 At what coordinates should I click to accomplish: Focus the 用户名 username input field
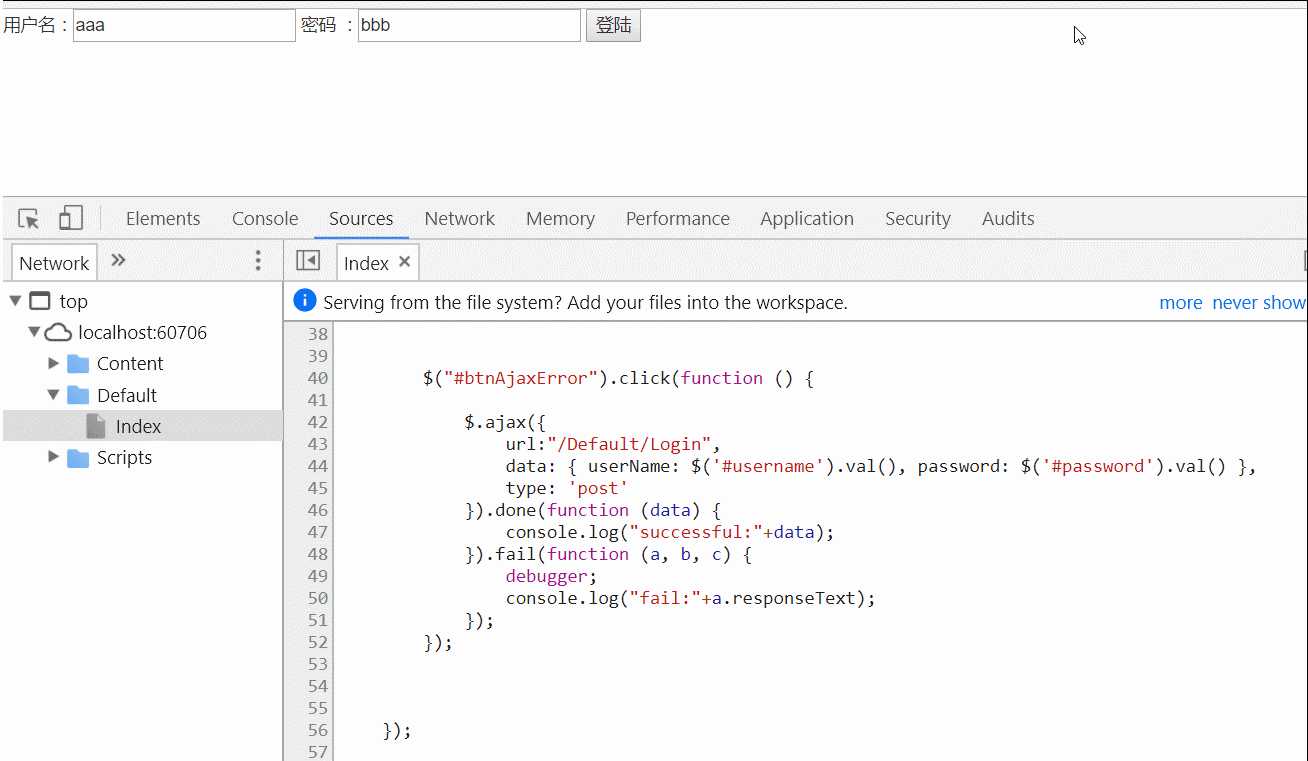184,25
